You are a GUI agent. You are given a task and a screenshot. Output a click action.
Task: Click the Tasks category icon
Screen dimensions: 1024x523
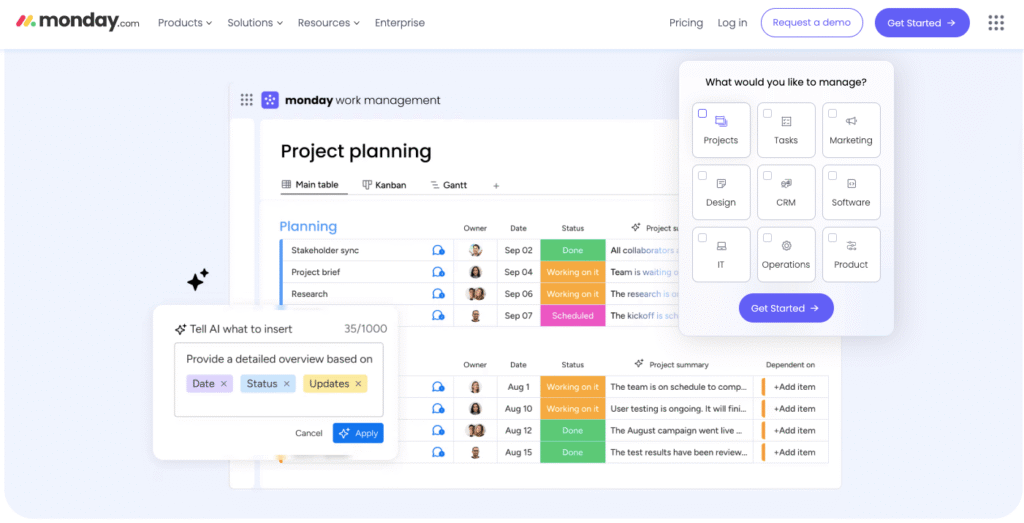pos(786,121)
